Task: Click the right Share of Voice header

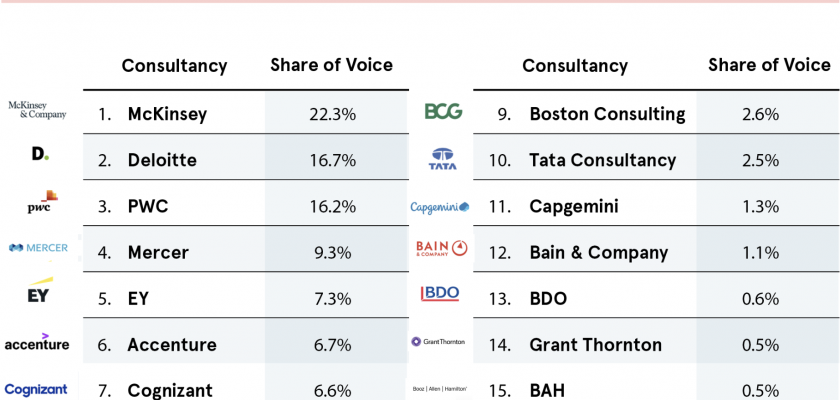Action: click(769, 65)
